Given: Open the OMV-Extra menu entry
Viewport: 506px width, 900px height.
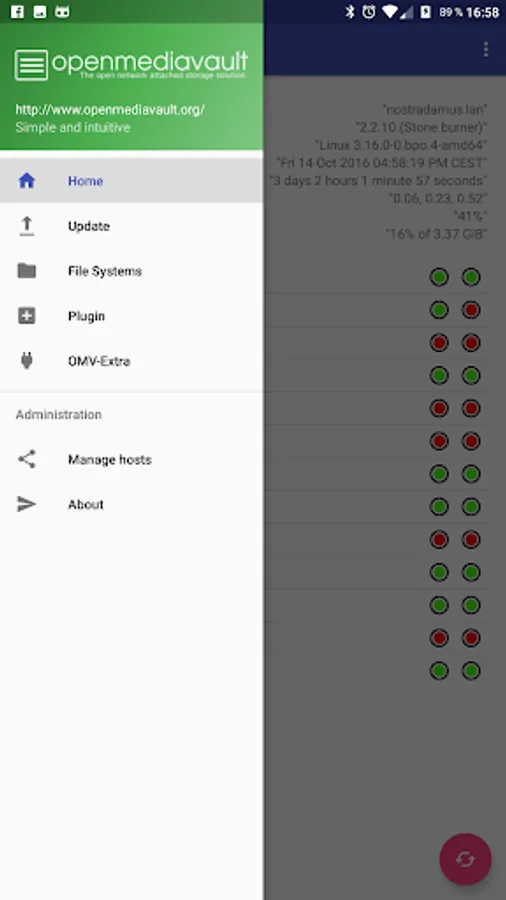Looking at the screenshot, I should click(x=131, y=360).
